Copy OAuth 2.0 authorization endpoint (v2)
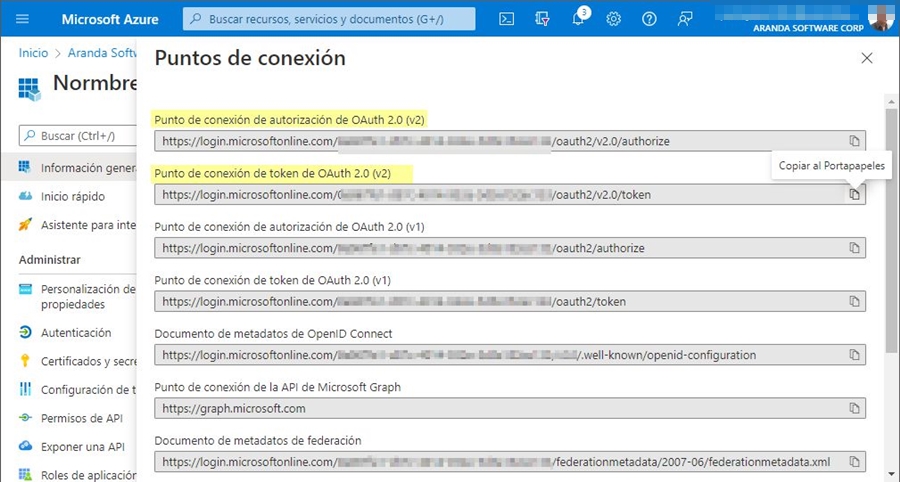 855,141
